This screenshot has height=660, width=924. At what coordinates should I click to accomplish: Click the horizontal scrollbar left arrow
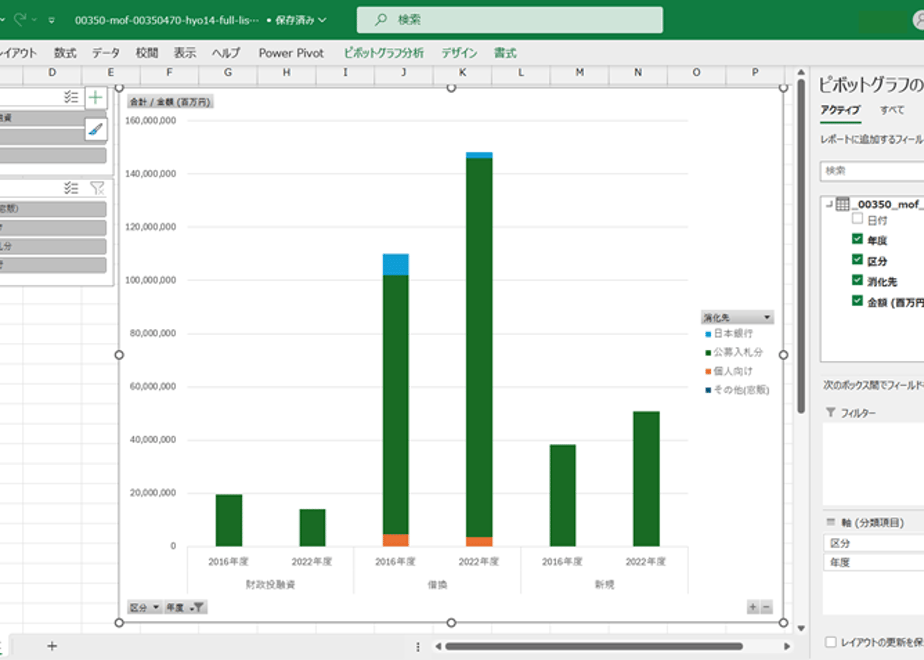coord(438,646)
